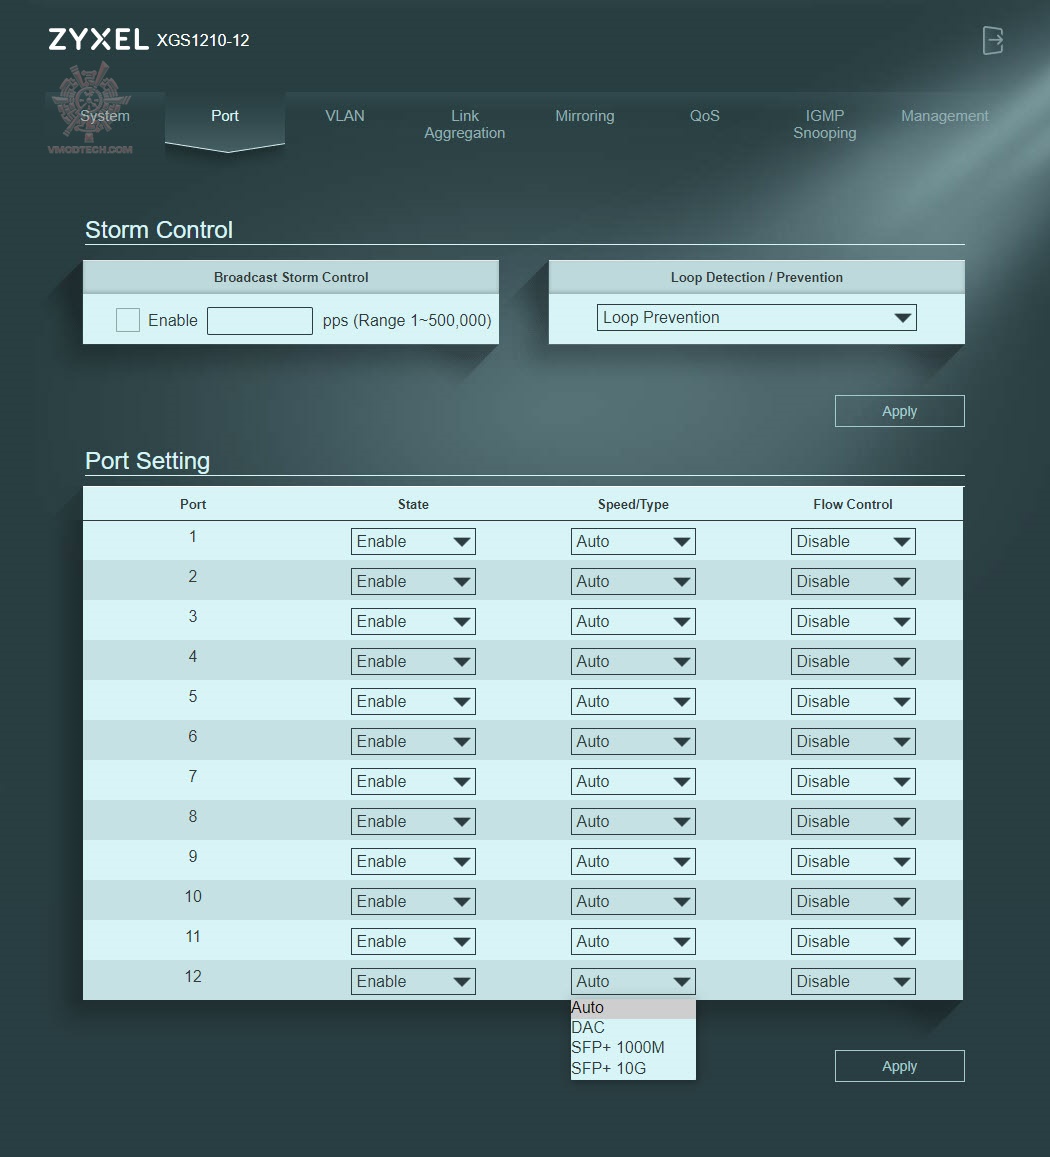This screenshot has height=1157, width=1050.
Task: Open State dropdown for port 9
Action: tap(413, 861)
